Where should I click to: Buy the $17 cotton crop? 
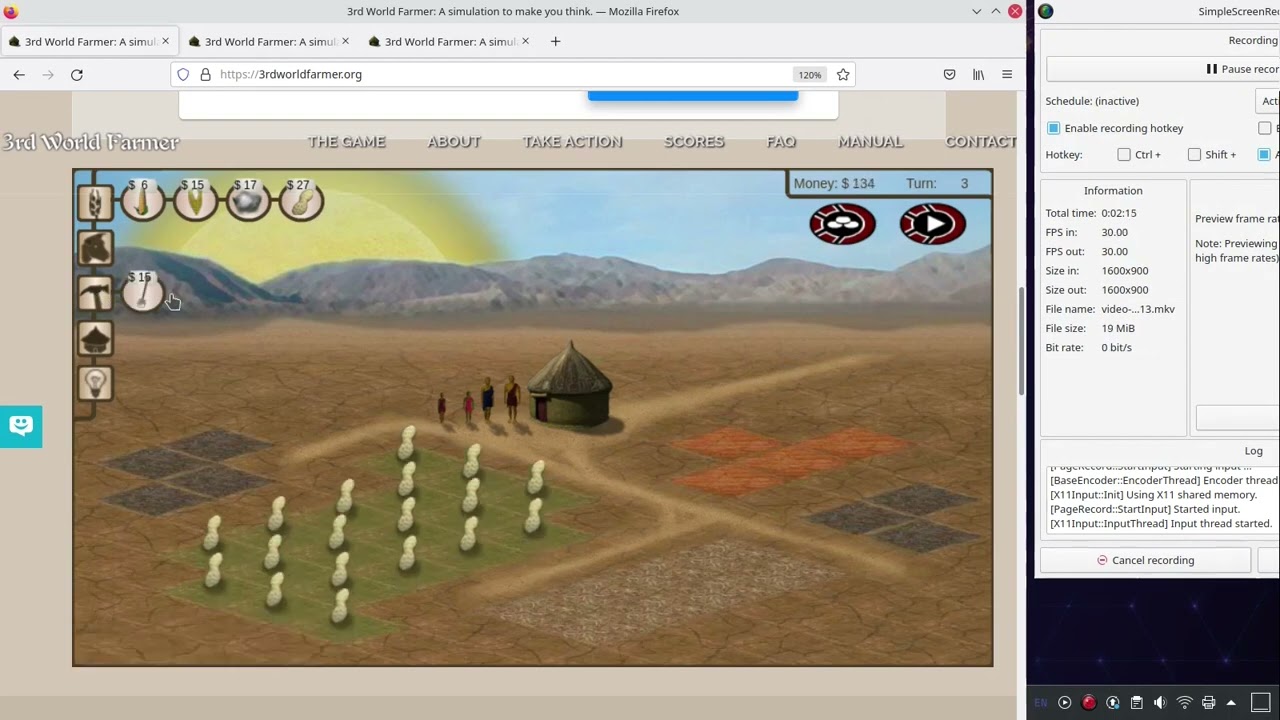click(247, 200)
